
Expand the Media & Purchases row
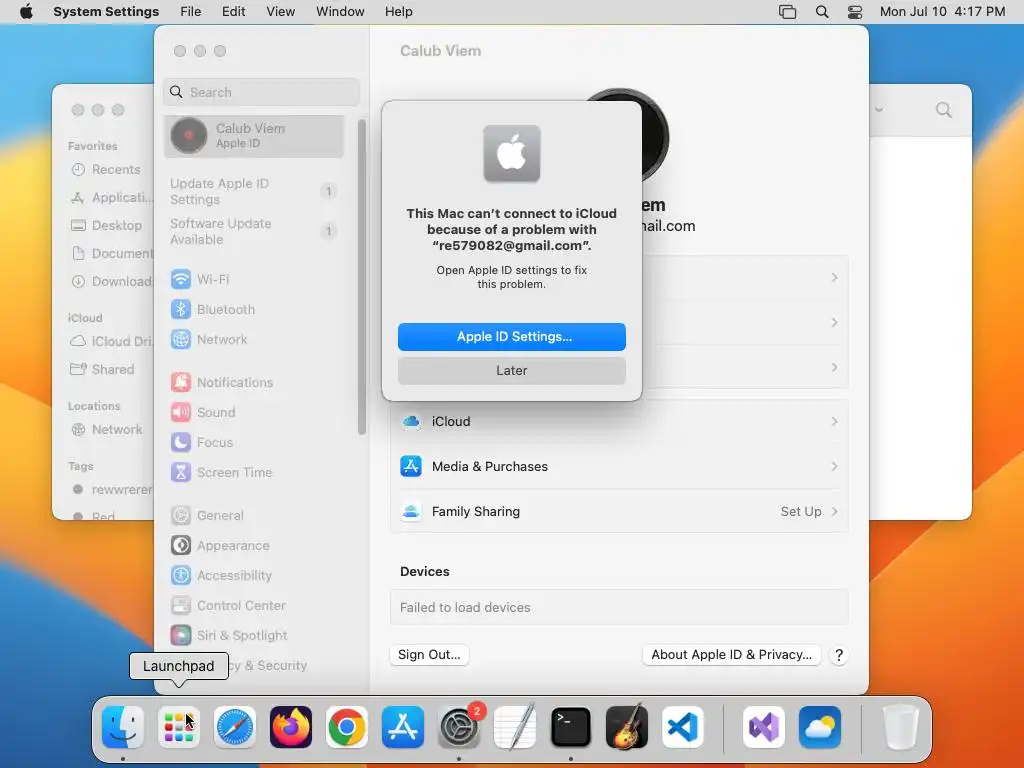pos(619,466)
